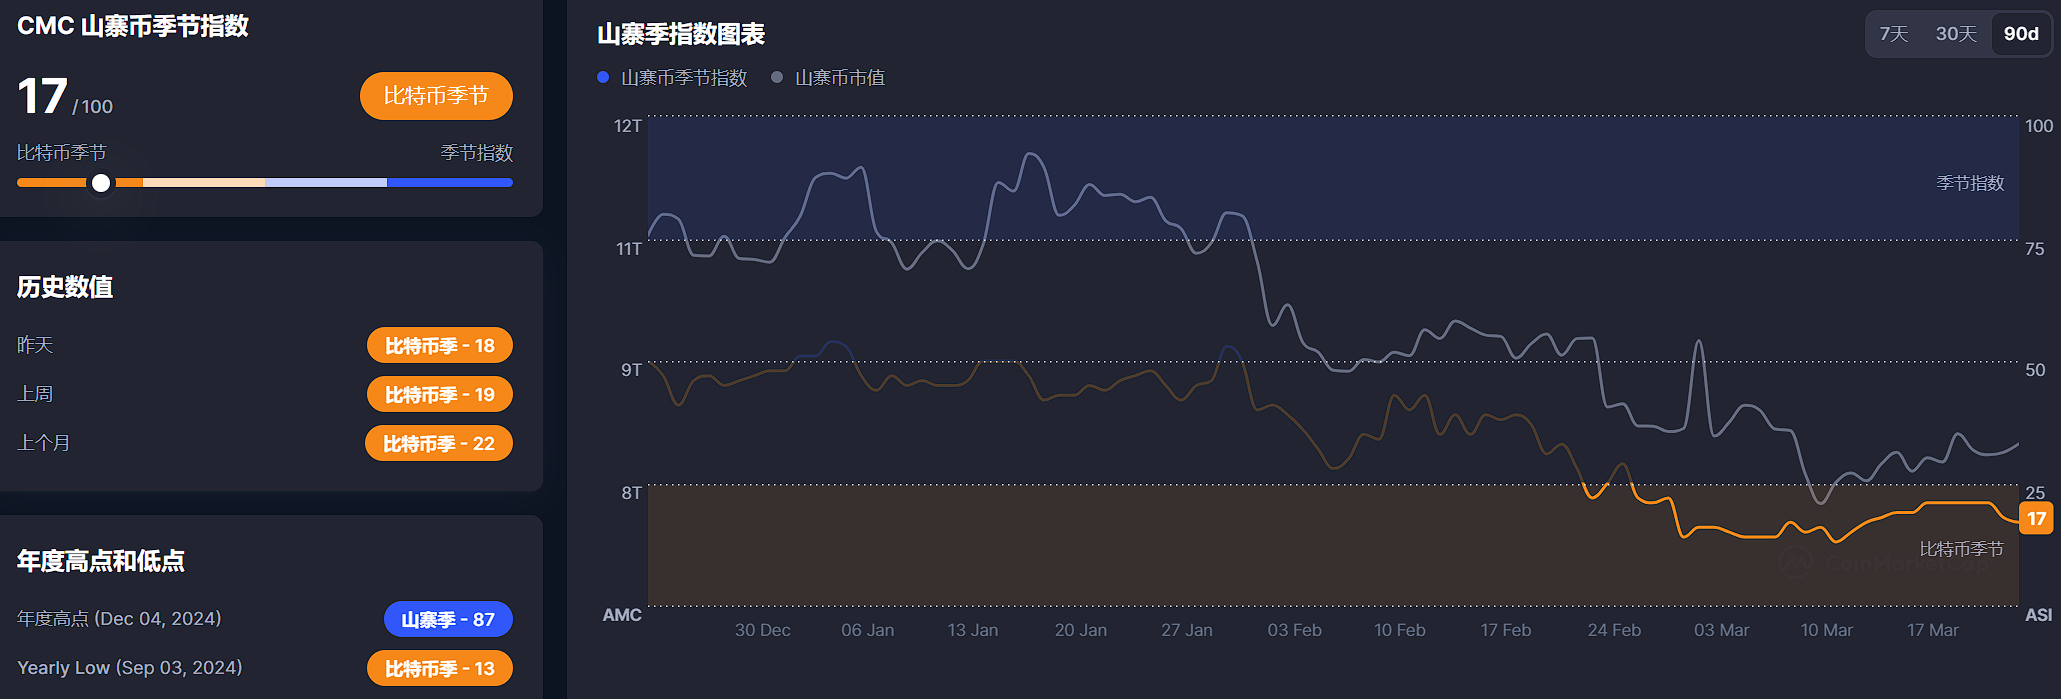
Task: Switch chart range to 7天
Action: (x=1893, y=34)
